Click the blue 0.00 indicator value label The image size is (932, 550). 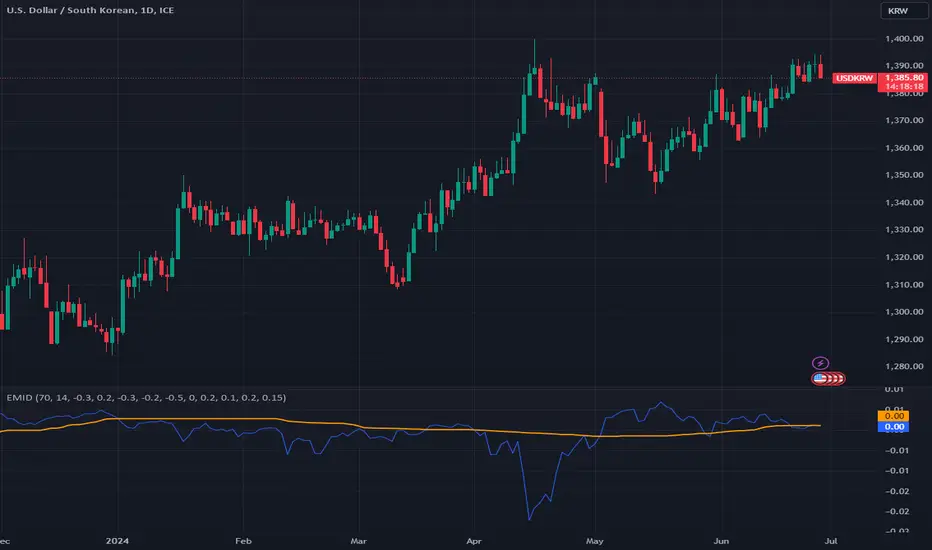893,426
